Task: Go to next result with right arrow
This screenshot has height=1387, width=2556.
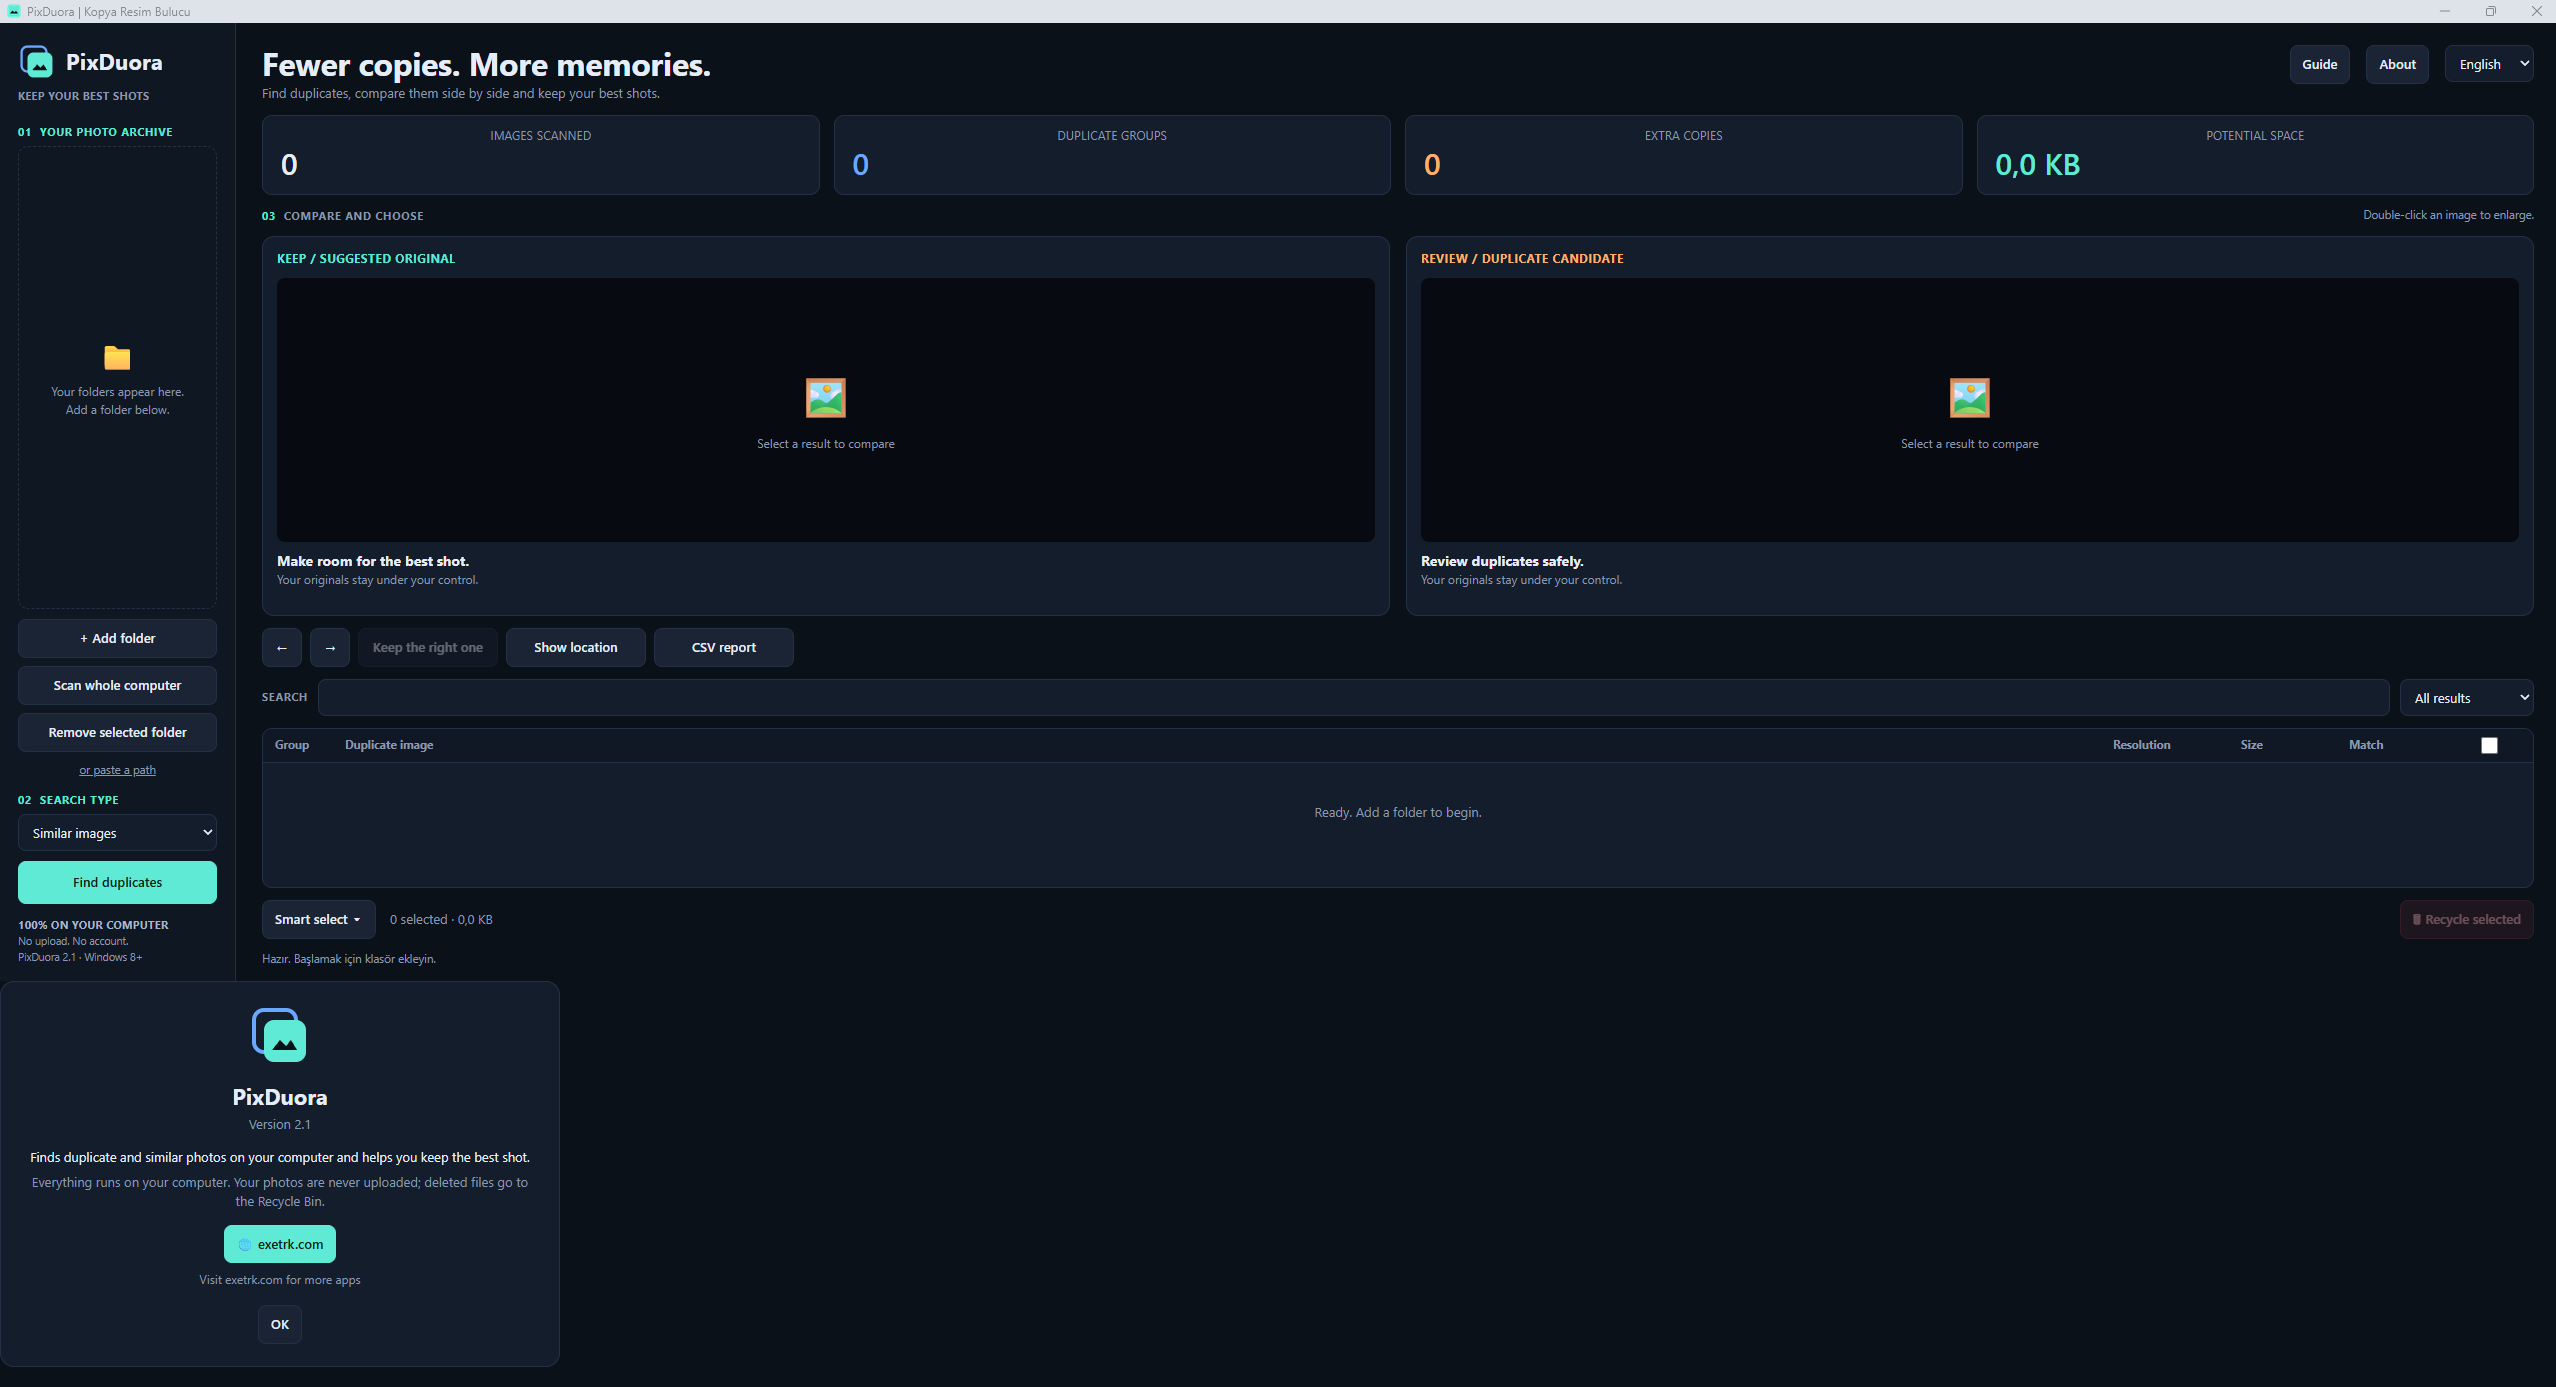Action: 330,647
